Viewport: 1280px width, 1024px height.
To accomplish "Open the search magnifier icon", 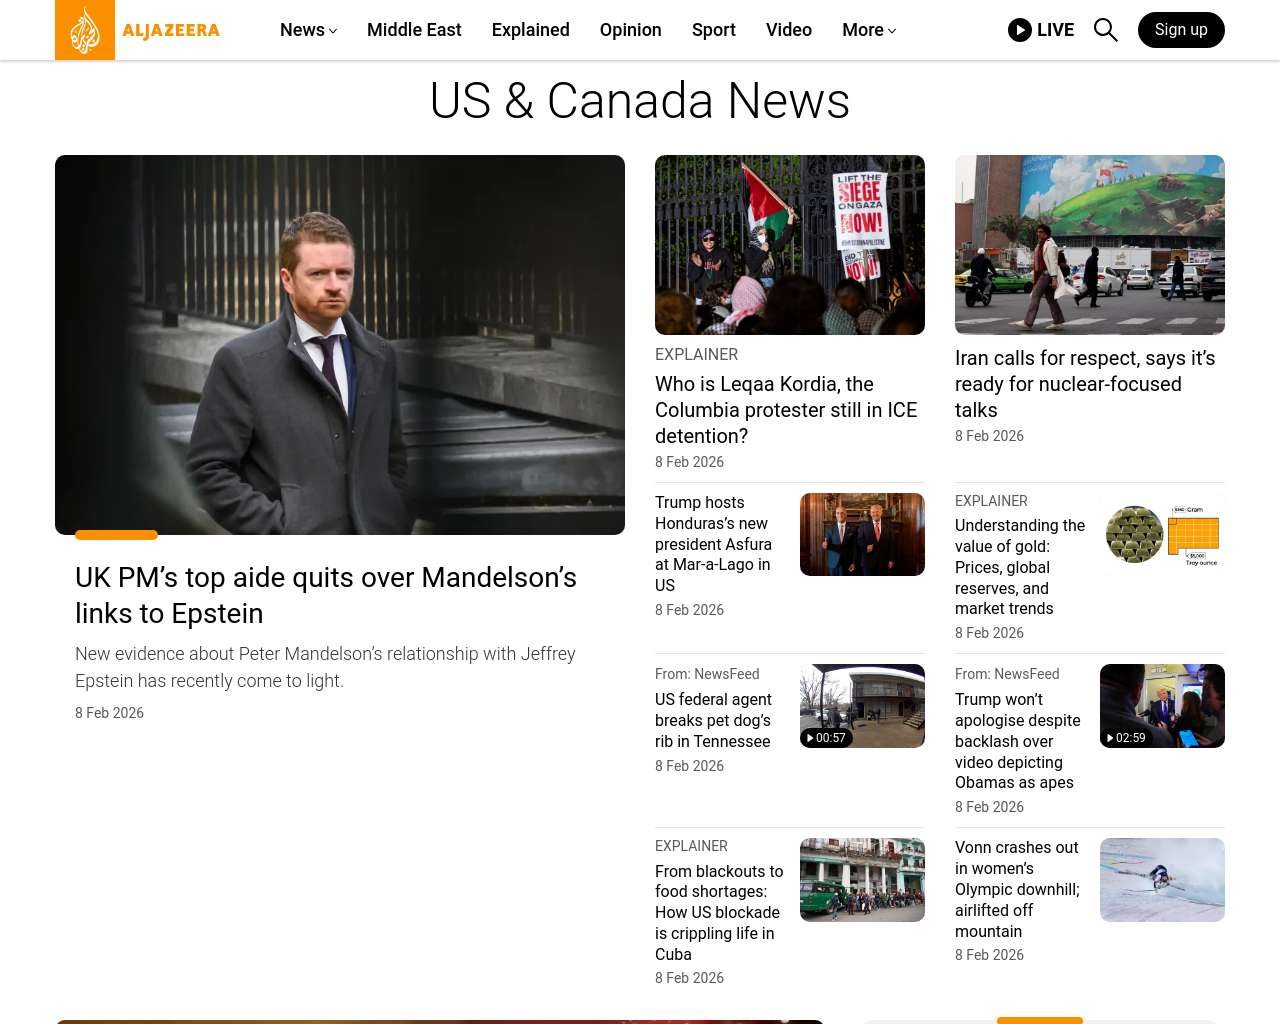I will 1105,30.
